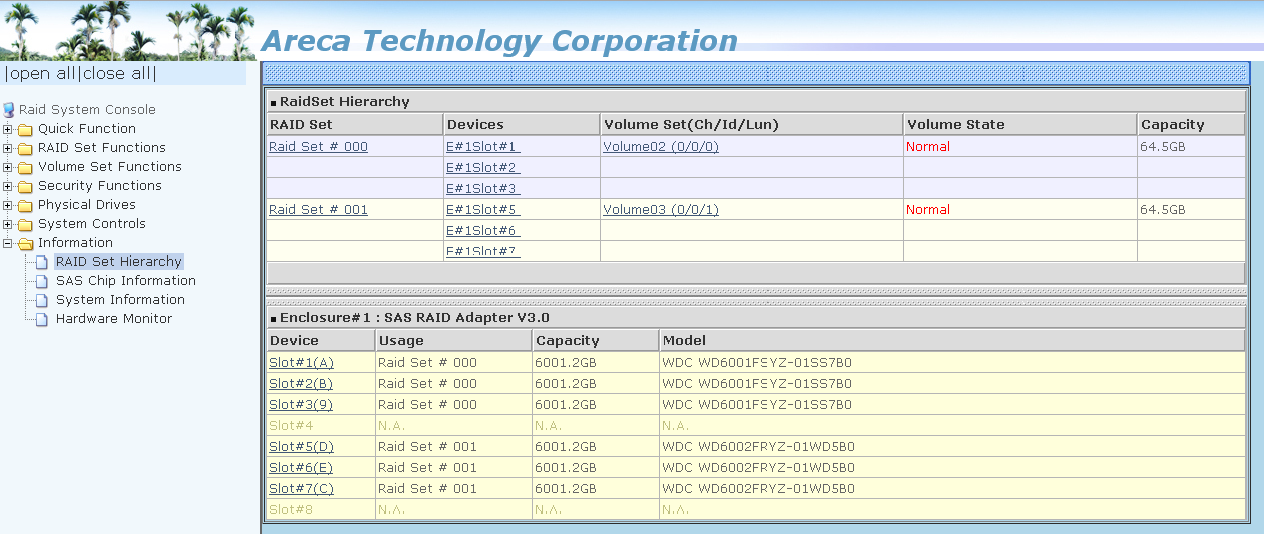Screen dimensions: 1264x534
Task: Open SAS Chip Information page
Action: coord(126,281)
